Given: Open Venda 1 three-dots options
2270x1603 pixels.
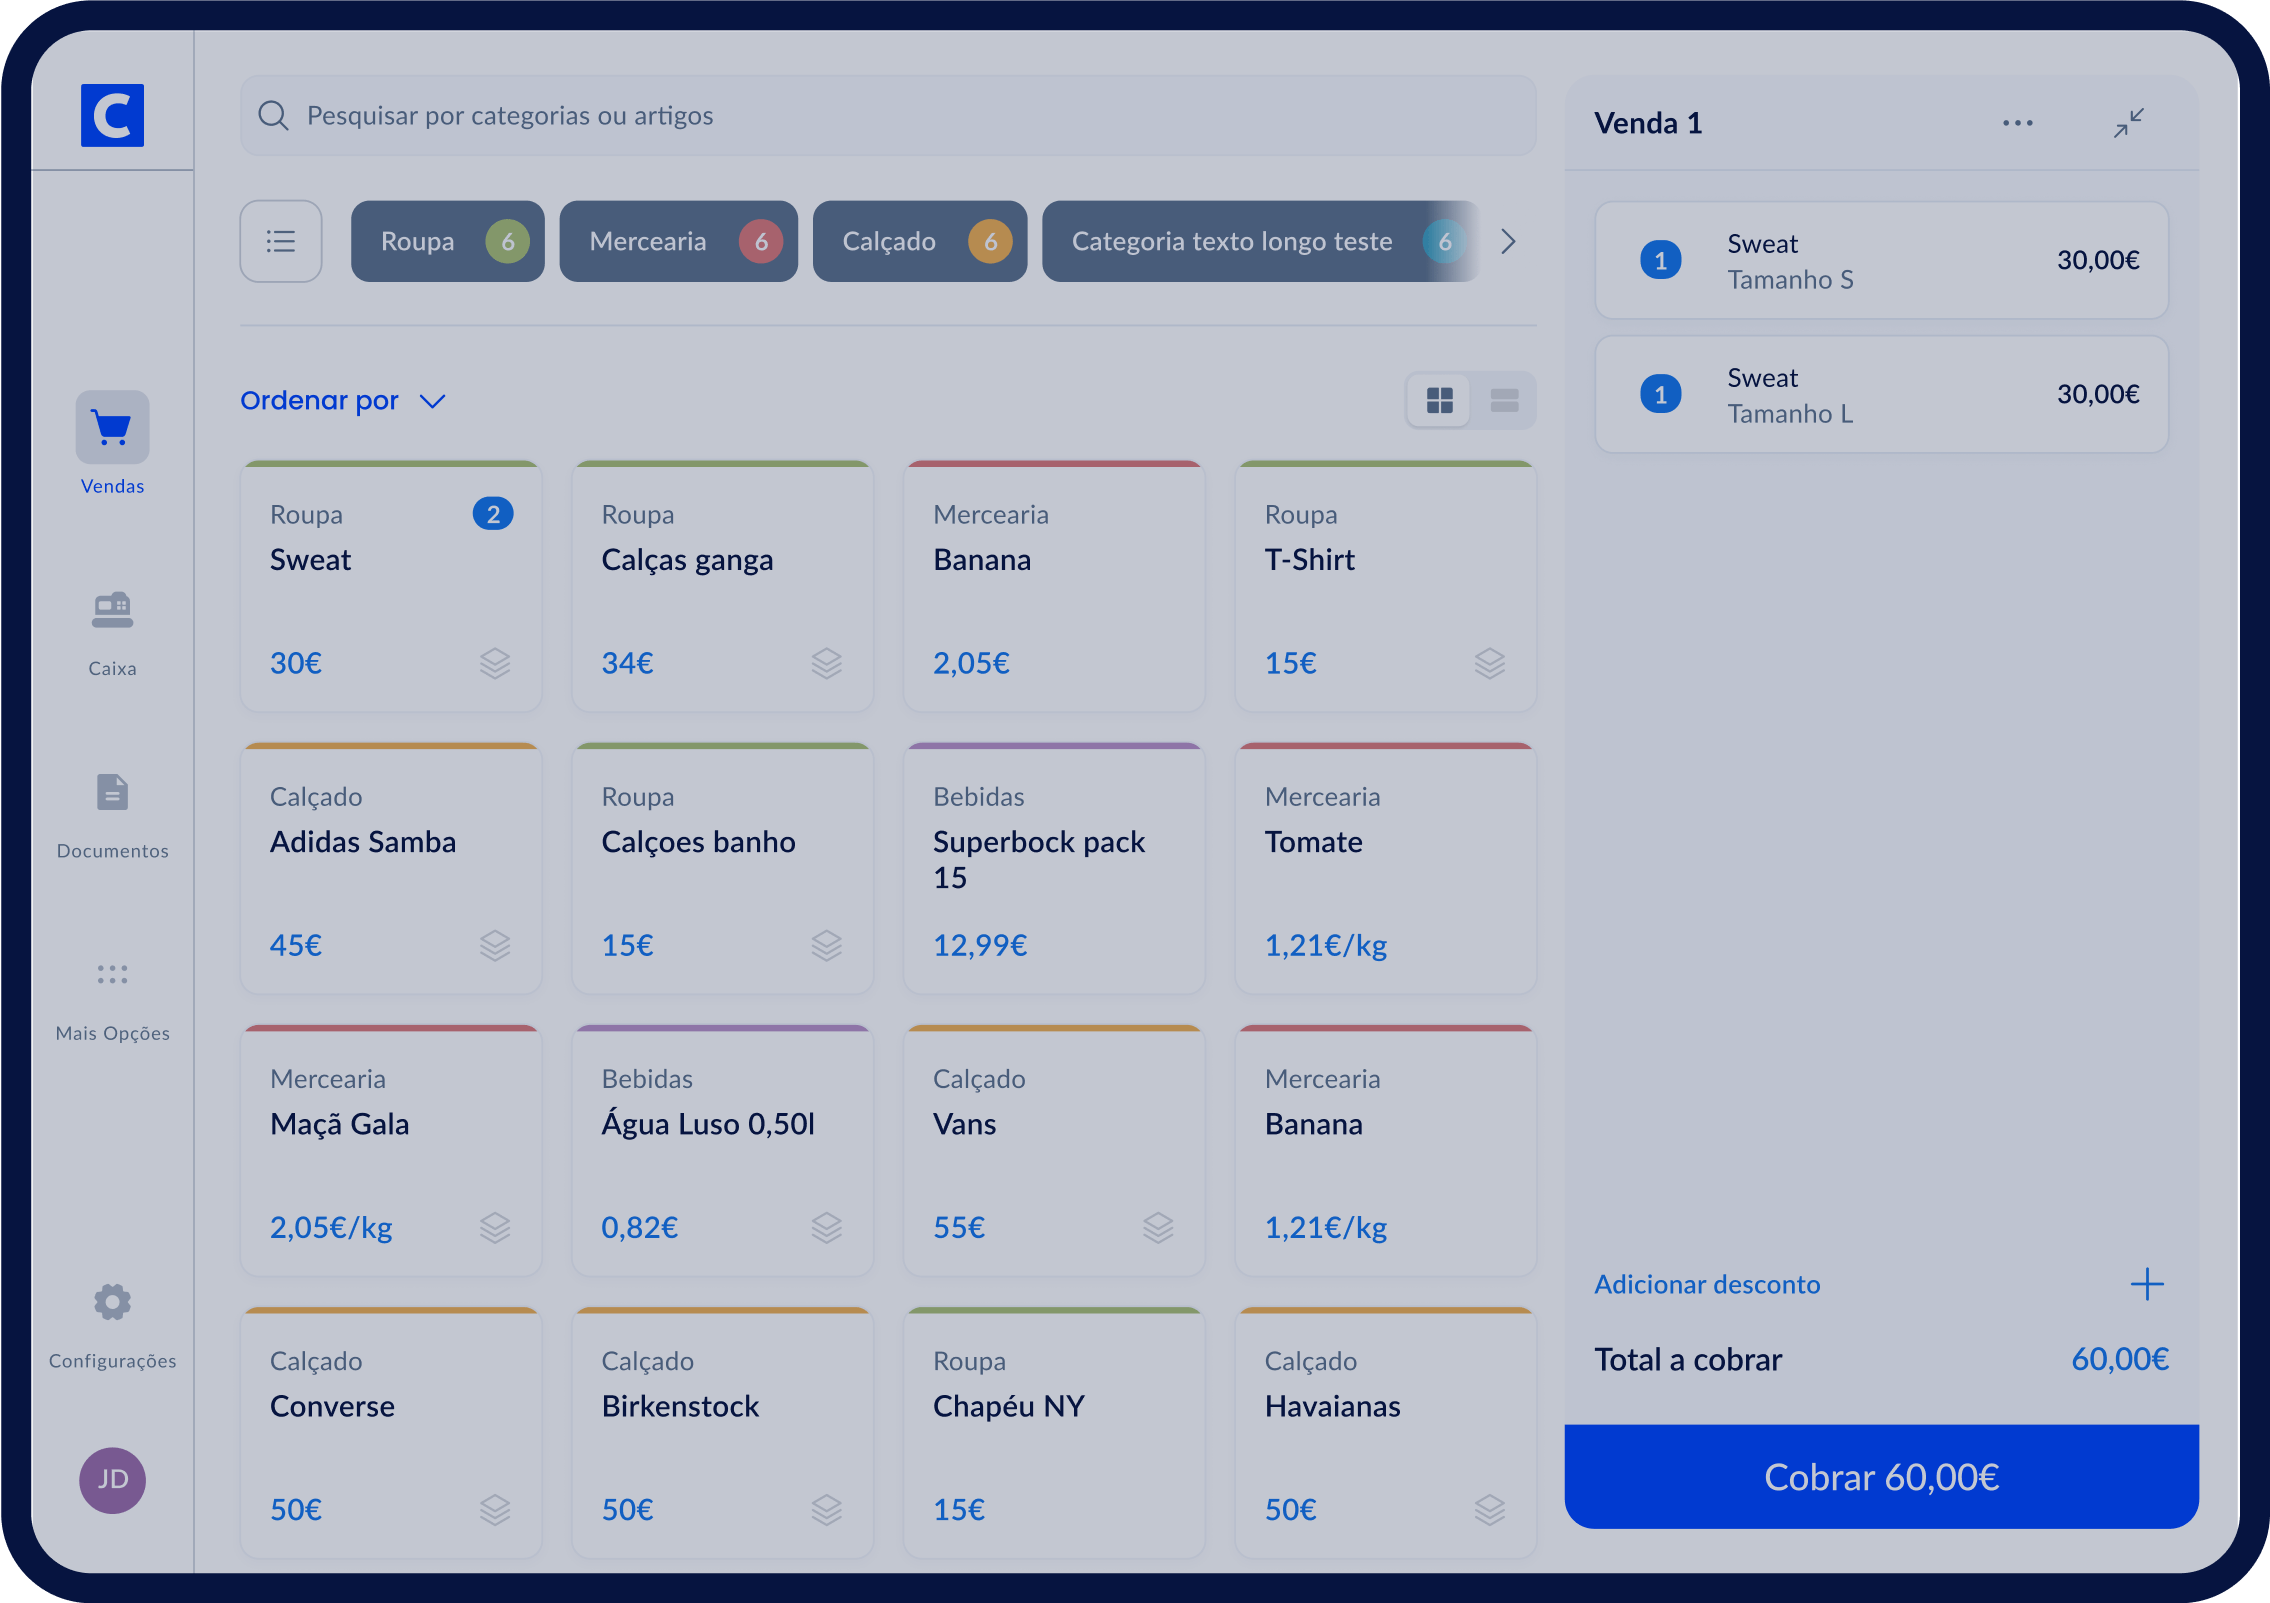Looking at the screenshot, I should 2017,123.
